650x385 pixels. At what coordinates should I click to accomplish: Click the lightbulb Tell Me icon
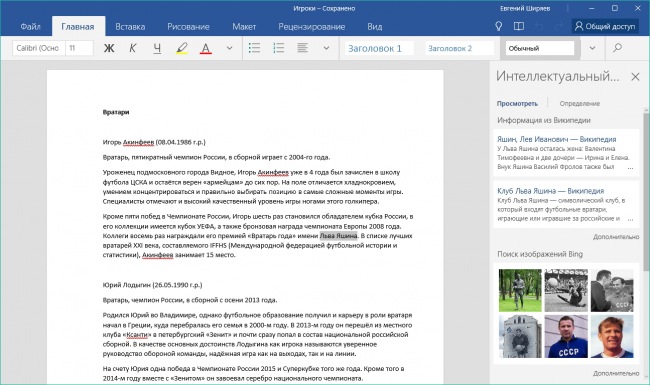pos(499,27)
